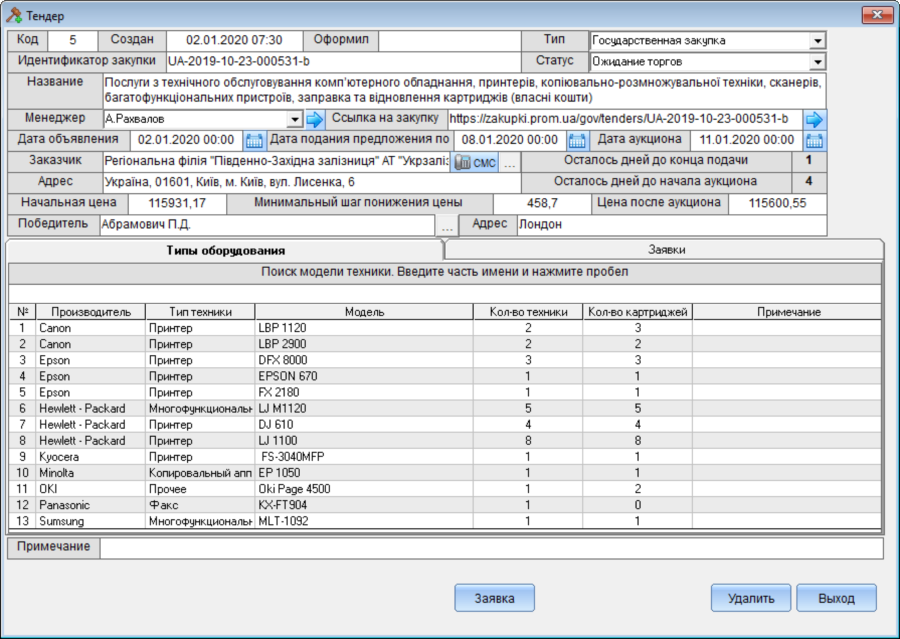Switch to the Типы оборудования tab
This screenshot has height=639, width=900.
[226, 250]
